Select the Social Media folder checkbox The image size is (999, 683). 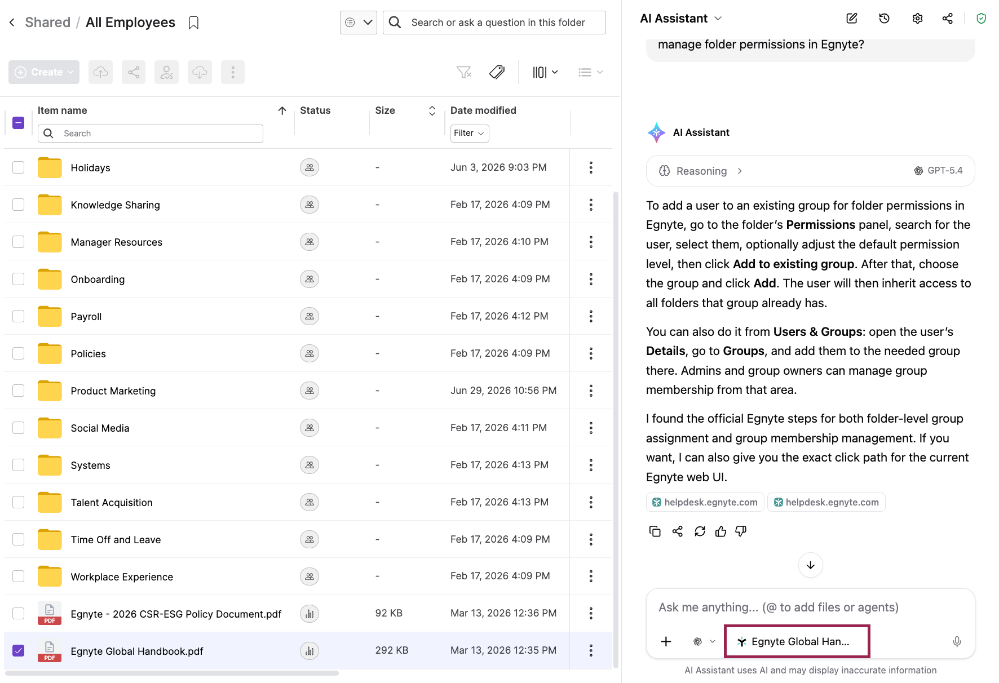click(x=18, y=428)
